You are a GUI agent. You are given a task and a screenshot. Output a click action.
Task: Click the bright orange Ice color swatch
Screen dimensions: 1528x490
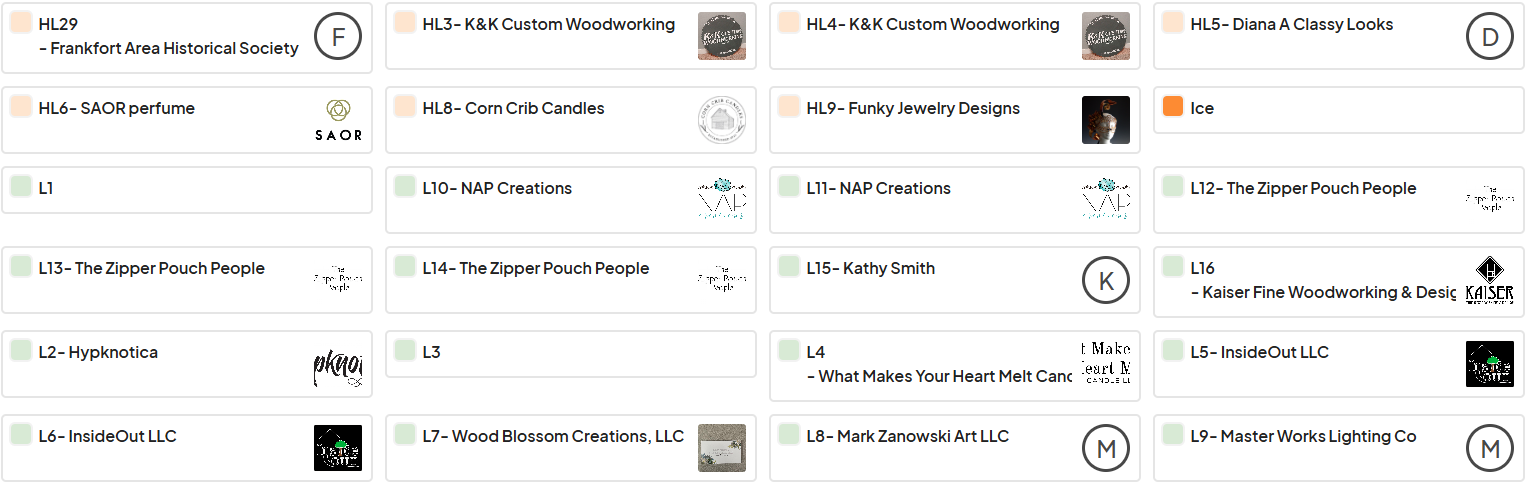click(1173, 106)
